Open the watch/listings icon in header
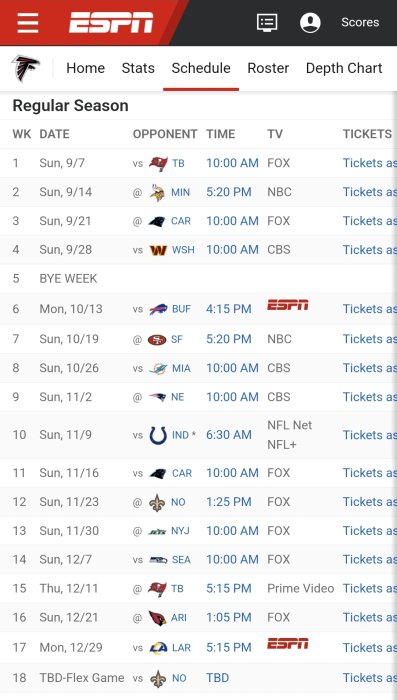This screenshot has height=700, width=397. coord(267,22)
